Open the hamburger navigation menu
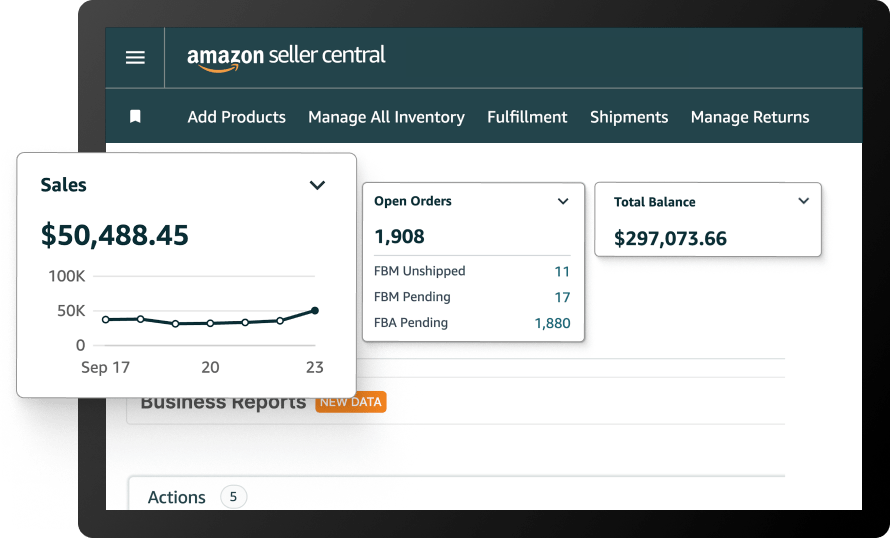Screen dimensions: 890x538 tap(135, 58)
